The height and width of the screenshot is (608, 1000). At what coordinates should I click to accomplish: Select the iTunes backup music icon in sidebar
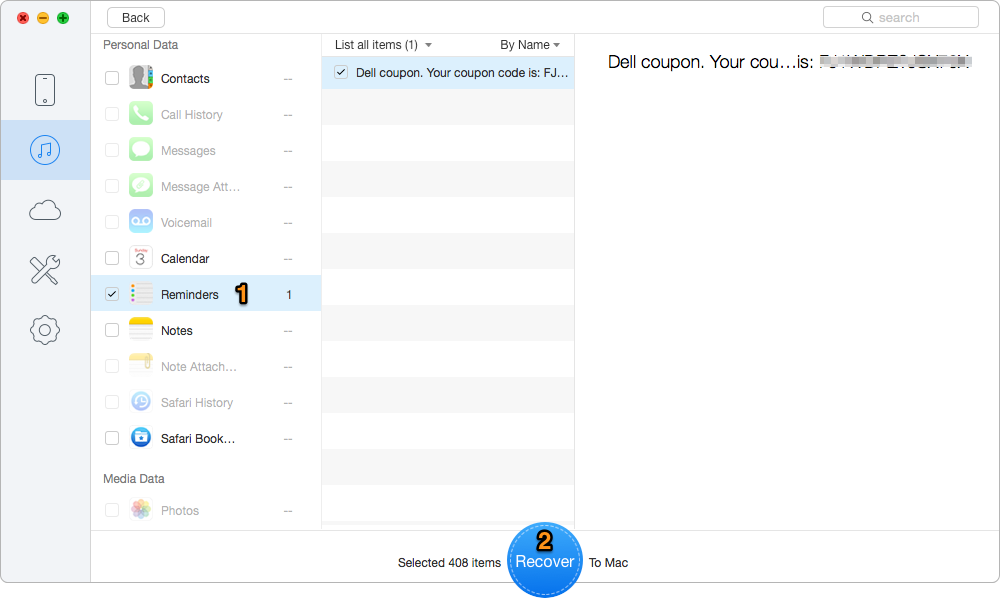point(45,150)
